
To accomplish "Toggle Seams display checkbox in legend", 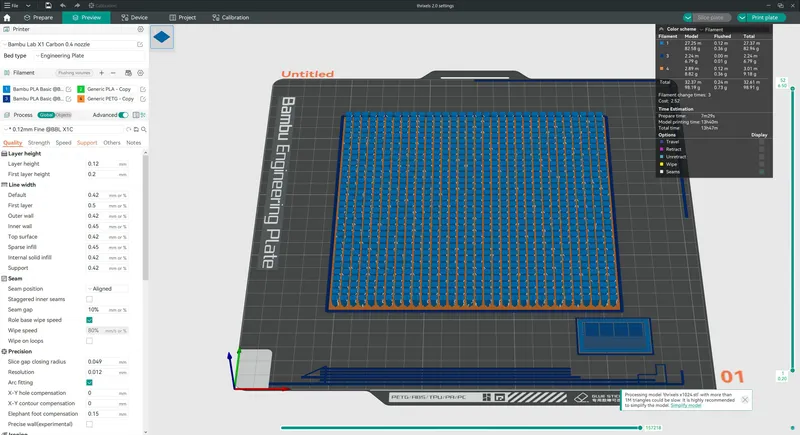I will (762, 172).
